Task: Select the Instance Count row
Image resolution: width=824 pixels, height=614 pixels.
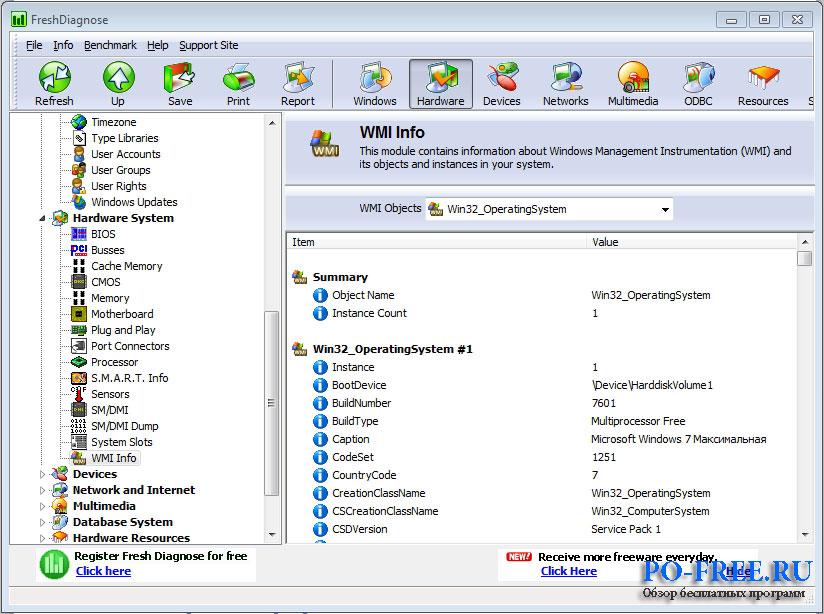Action: click(x=542, y=313)
